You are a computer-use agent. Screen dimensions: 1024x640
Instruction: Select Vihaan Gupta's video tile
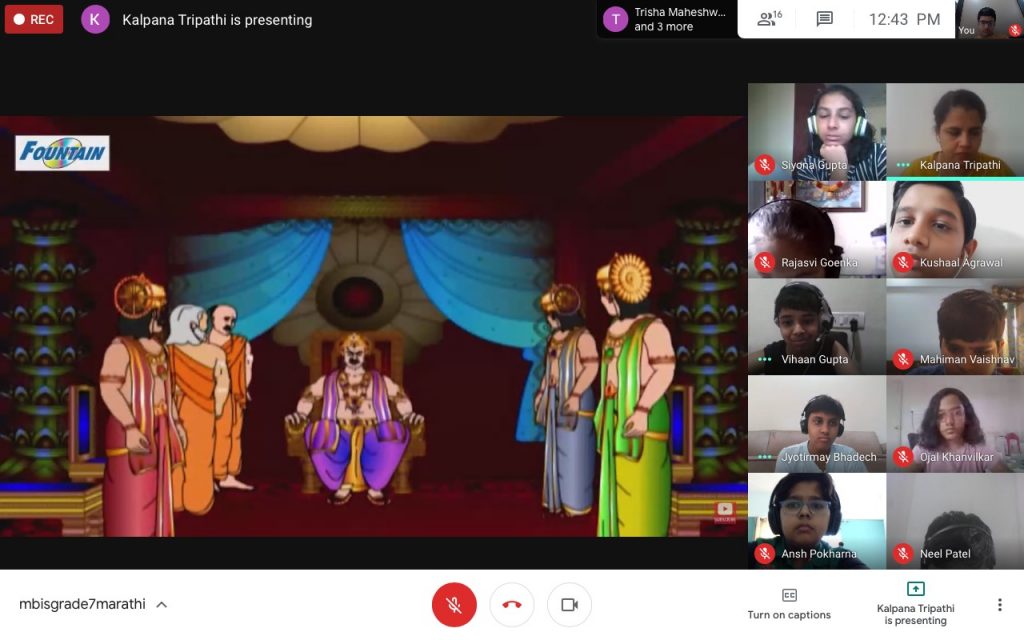pyautogui.click(x=817, y=326)
